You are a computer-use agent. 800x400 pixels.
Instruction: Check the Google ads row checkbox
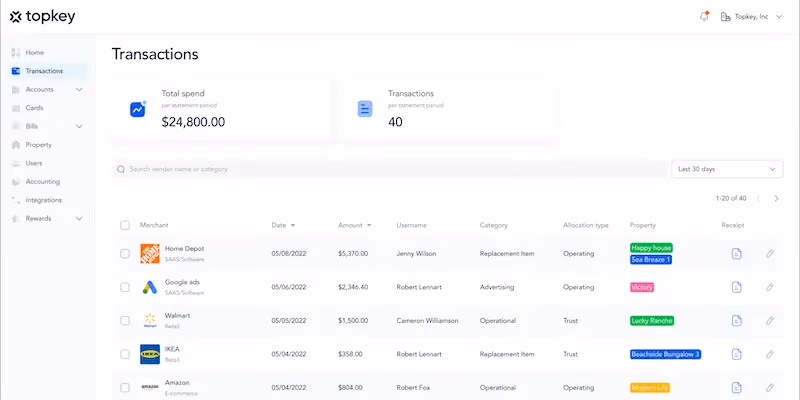(125, 287)
